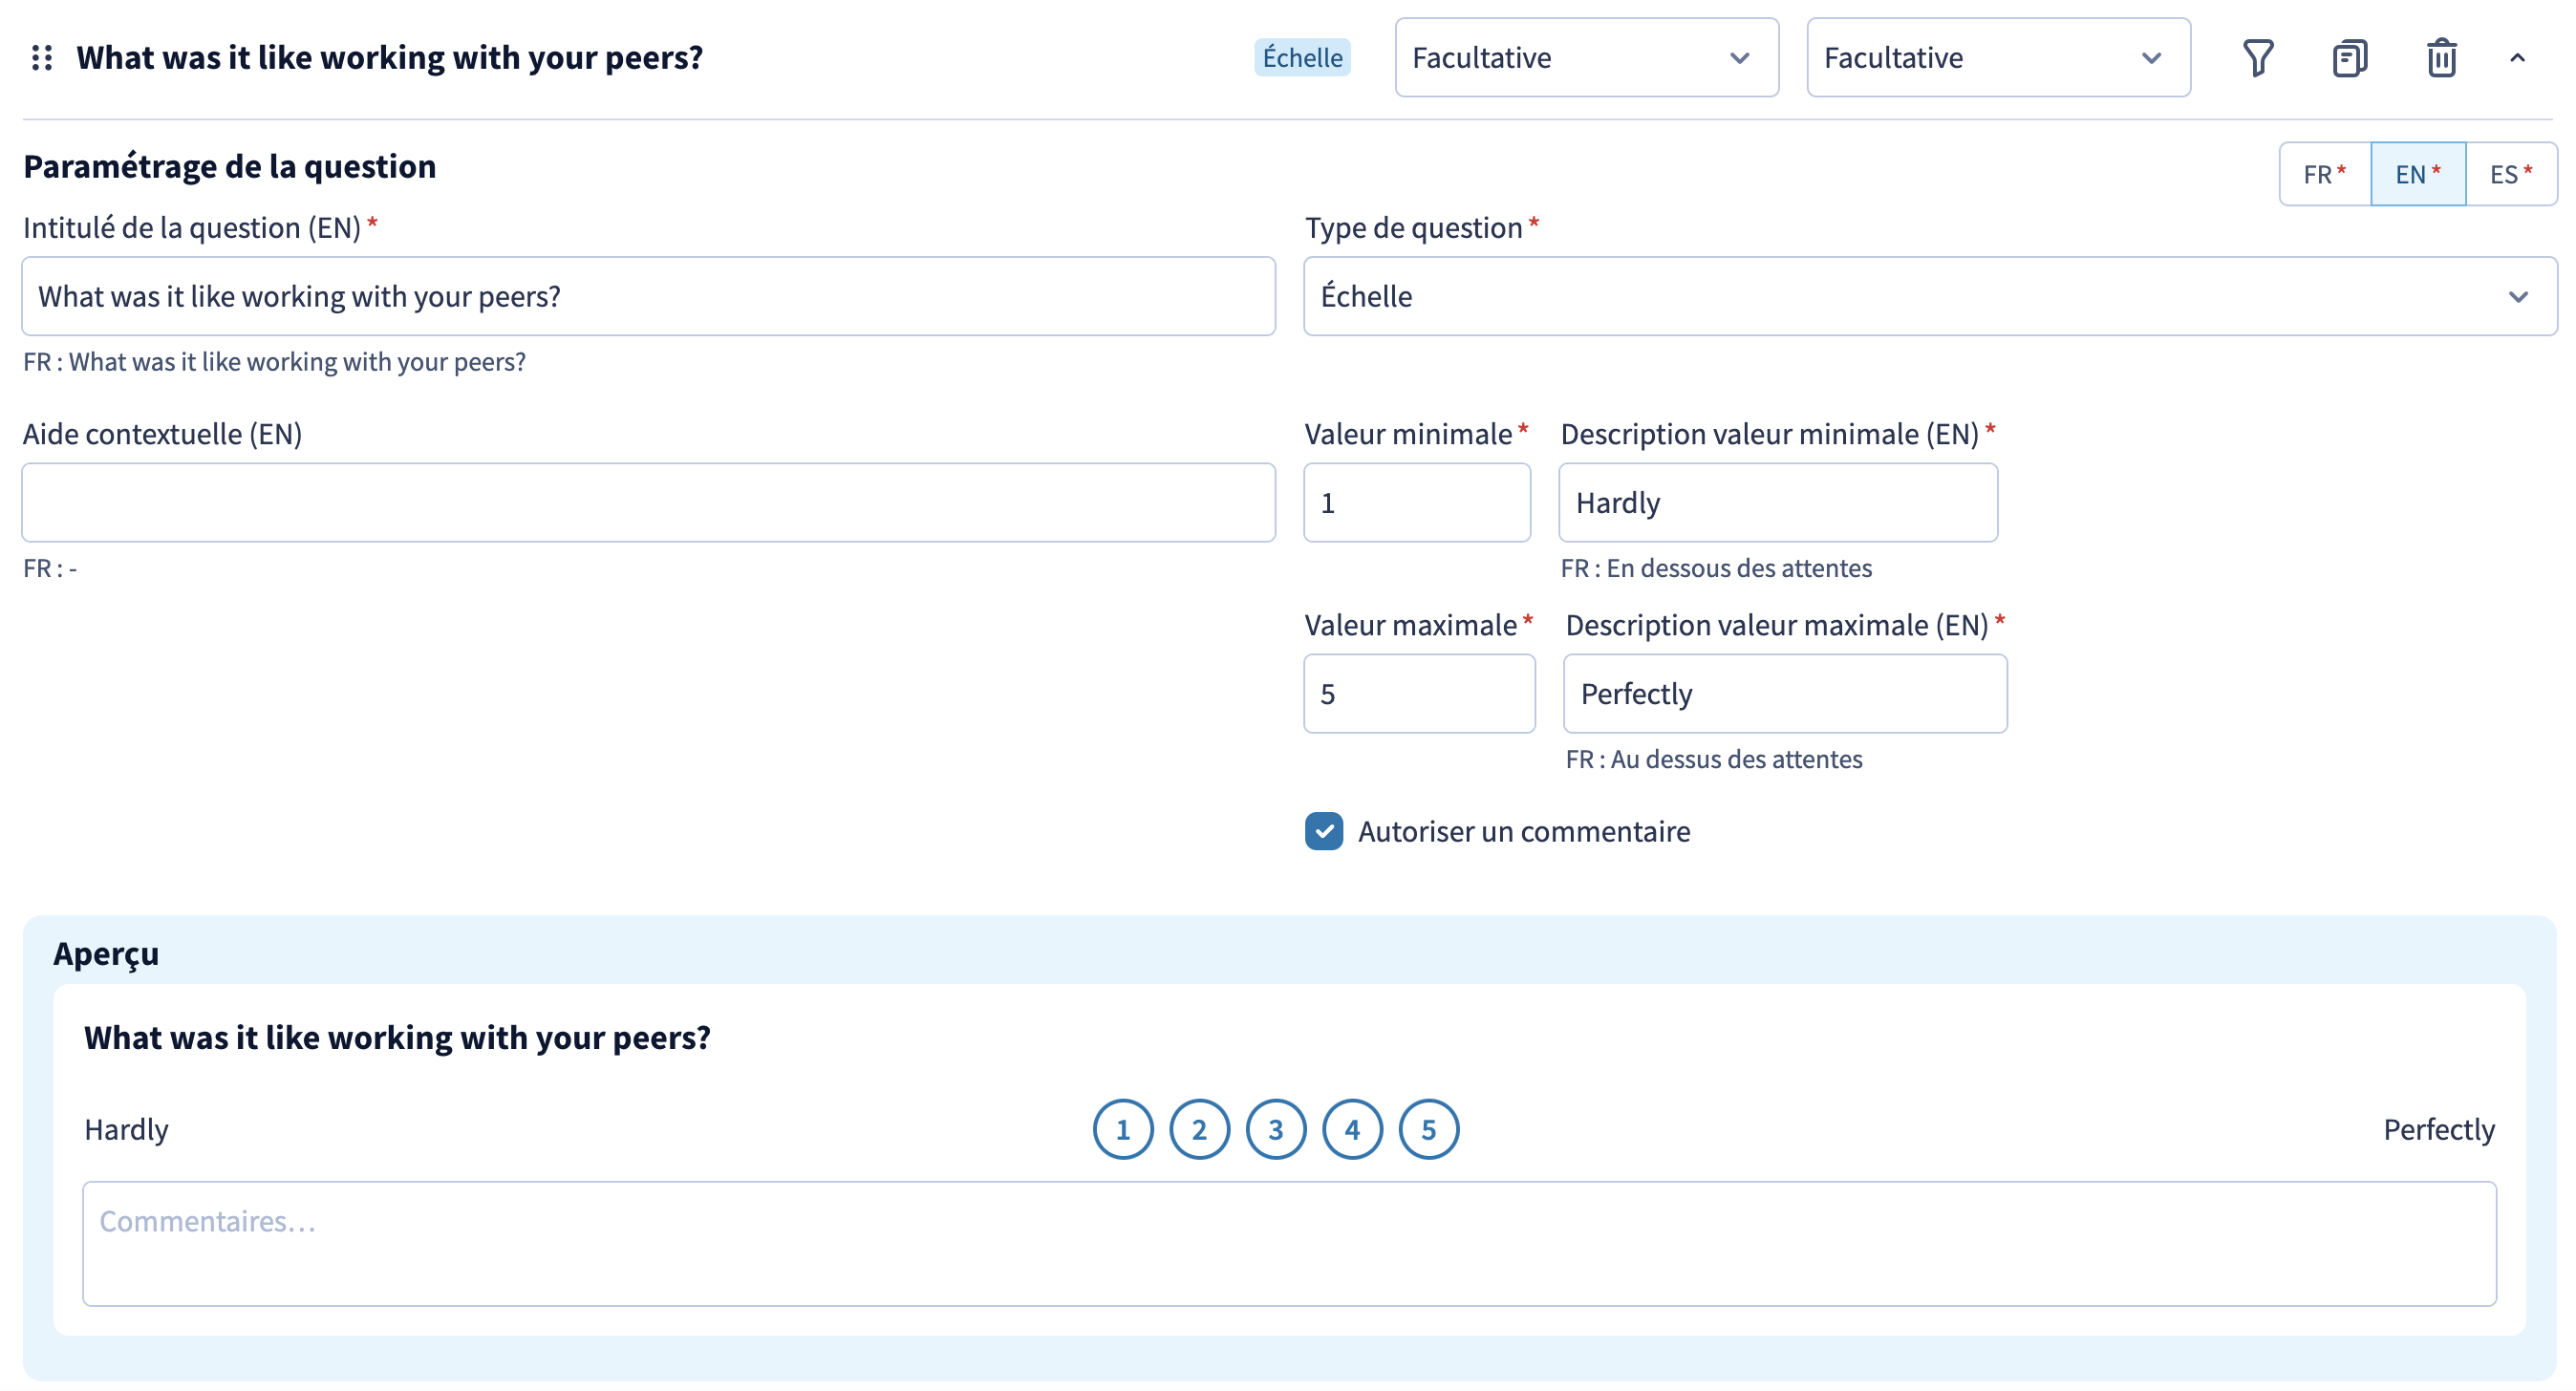Image resolution: width=2576 pixels, height=1391 pixels.
Task: Click the Description valeur minimale (EN) label
Action: click(x=1770, y=434)
